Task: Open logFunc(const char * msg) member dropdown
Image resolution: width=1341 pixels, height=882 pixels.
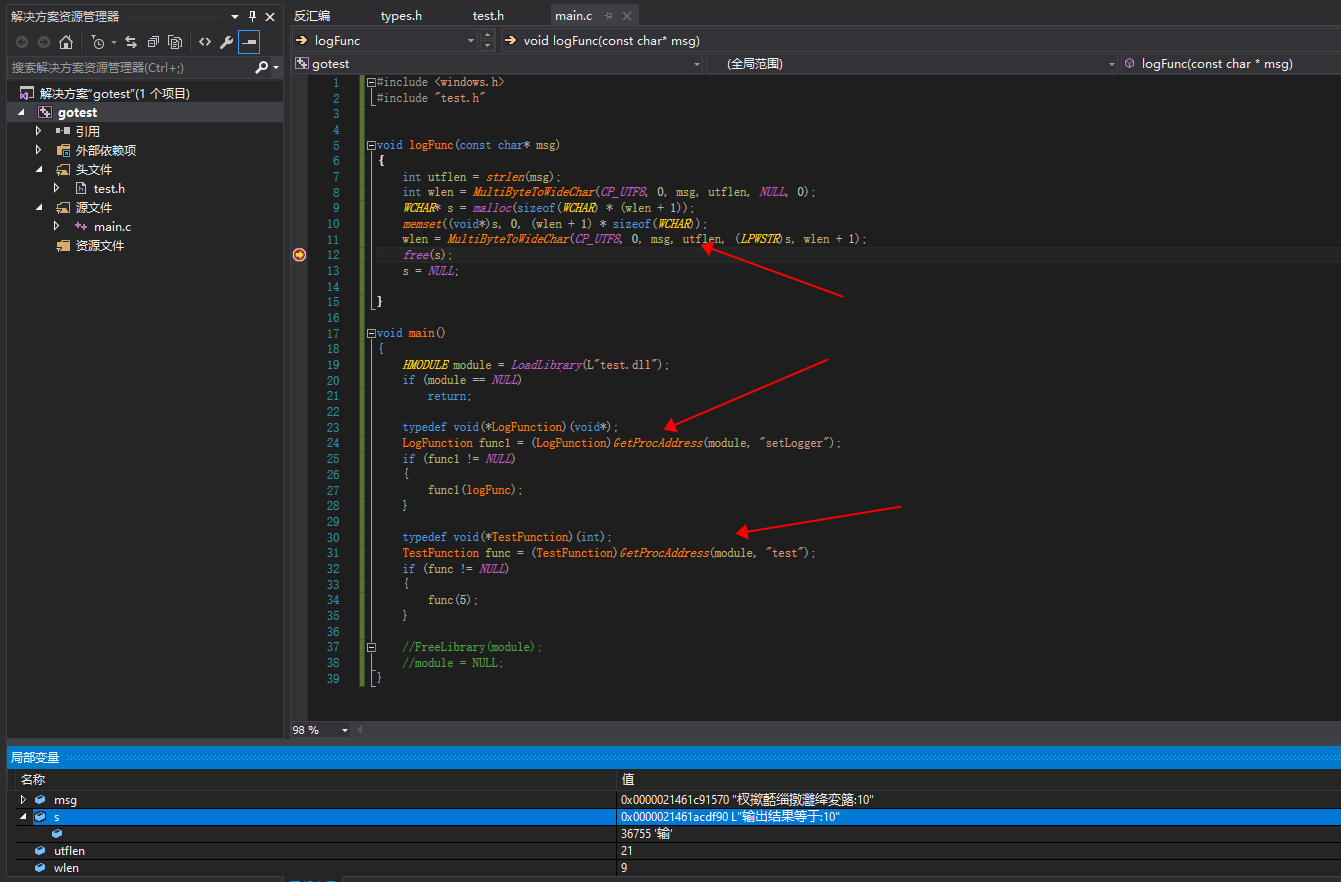Action: pyautogui.click(x=1230, y=63)
